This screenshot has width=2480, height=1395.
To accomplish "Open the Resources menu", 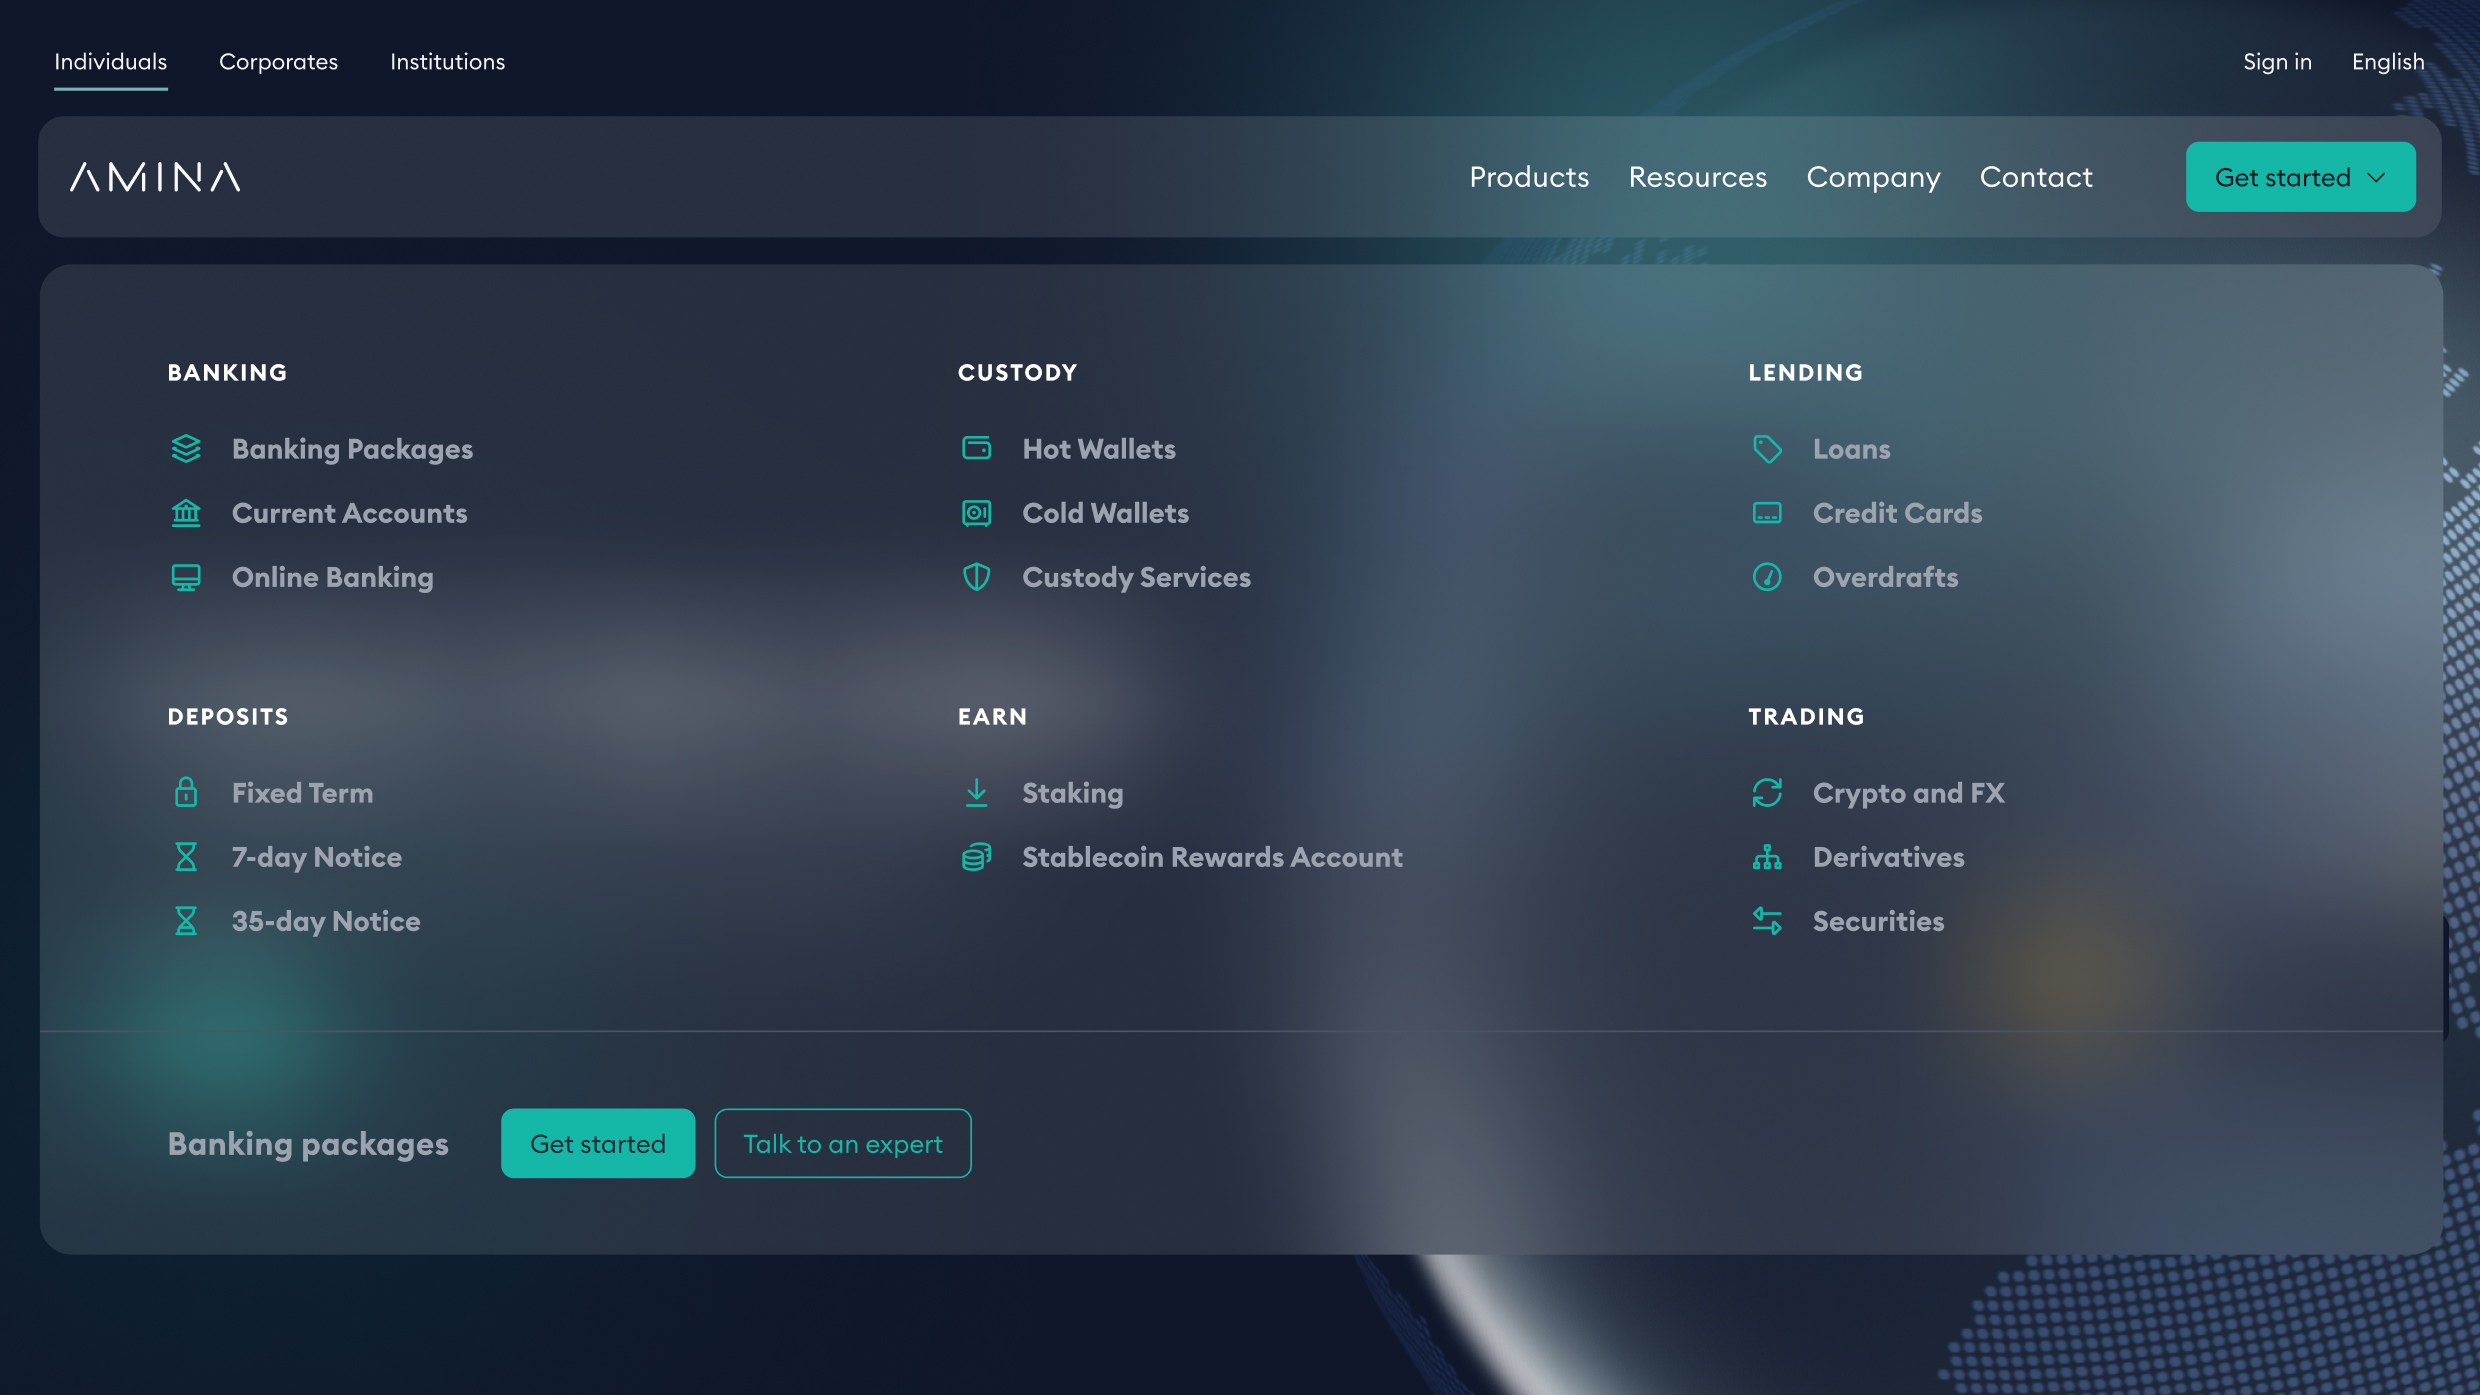I will (1697, 177).
